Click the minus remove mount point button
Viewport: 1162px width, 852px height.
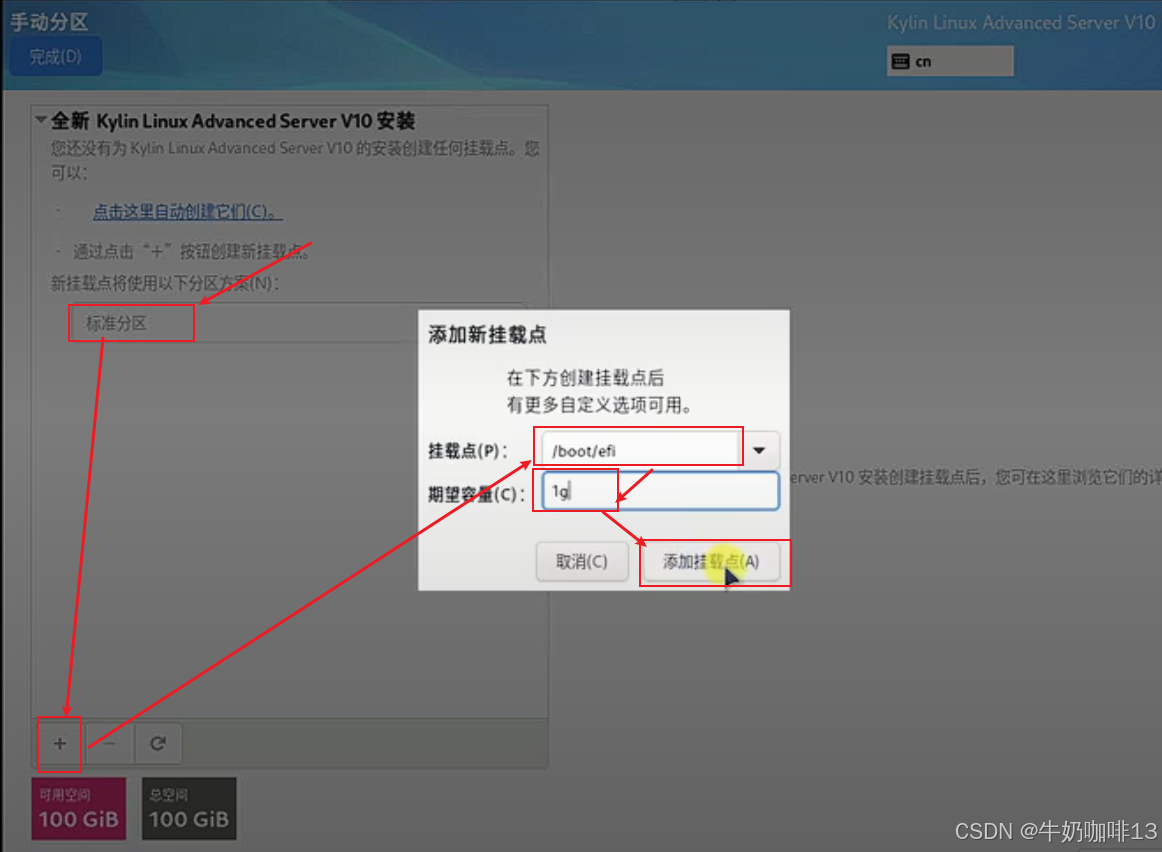[109, 743]
